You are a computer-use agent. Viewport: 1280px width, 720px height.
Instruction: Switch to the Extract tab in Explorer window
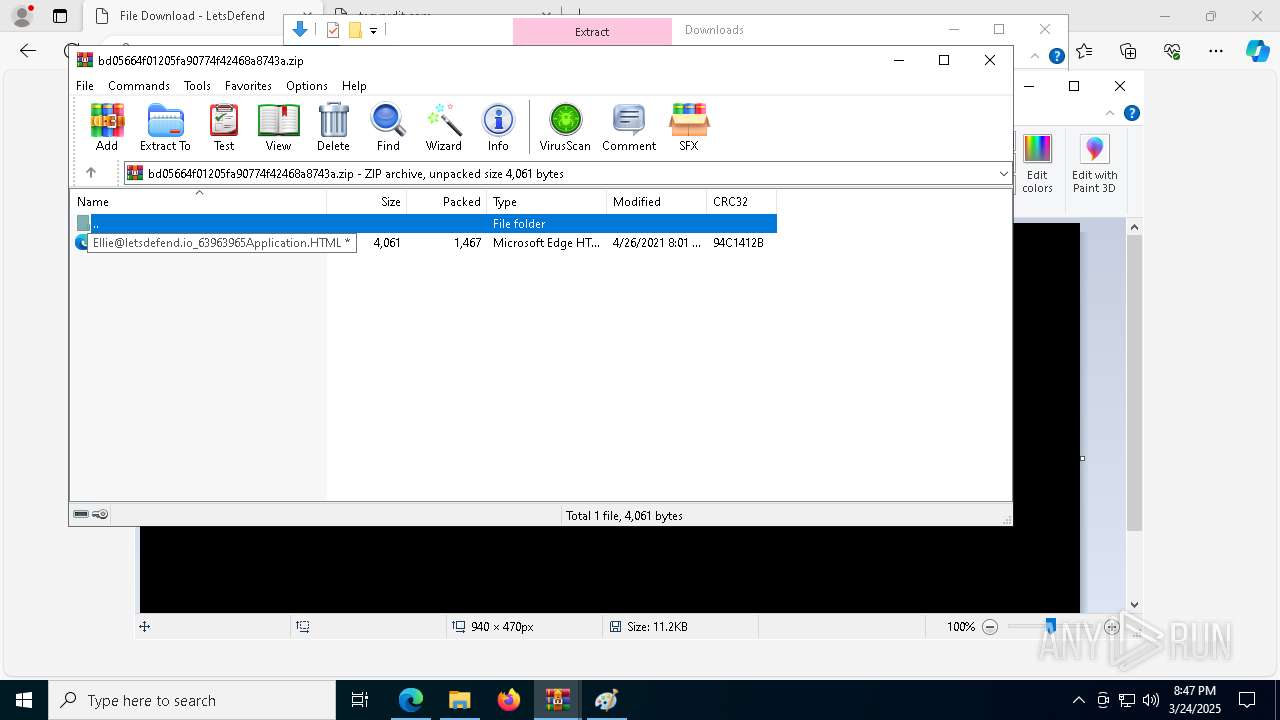click(x=592, y=31)
